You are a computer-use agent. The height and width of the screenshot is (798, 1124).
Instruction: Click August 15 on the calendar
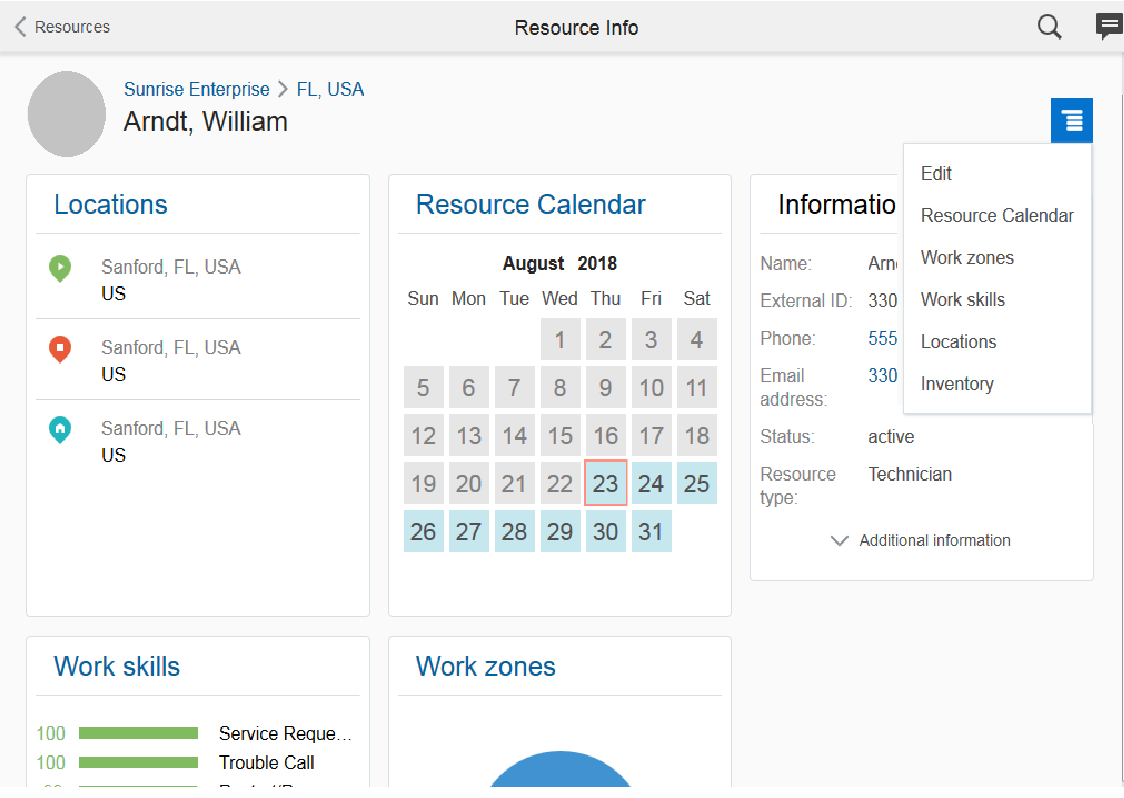[560, 435]
